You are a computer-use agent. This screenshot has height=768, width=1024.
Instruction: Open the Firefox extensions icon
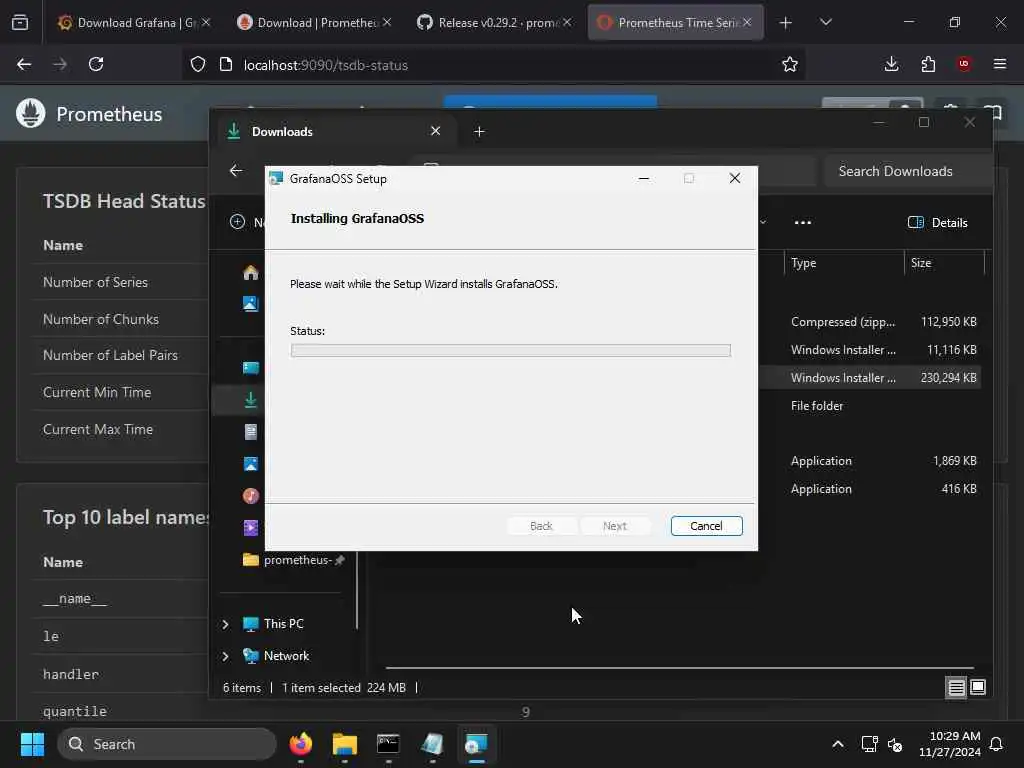[x=928, y=64]
